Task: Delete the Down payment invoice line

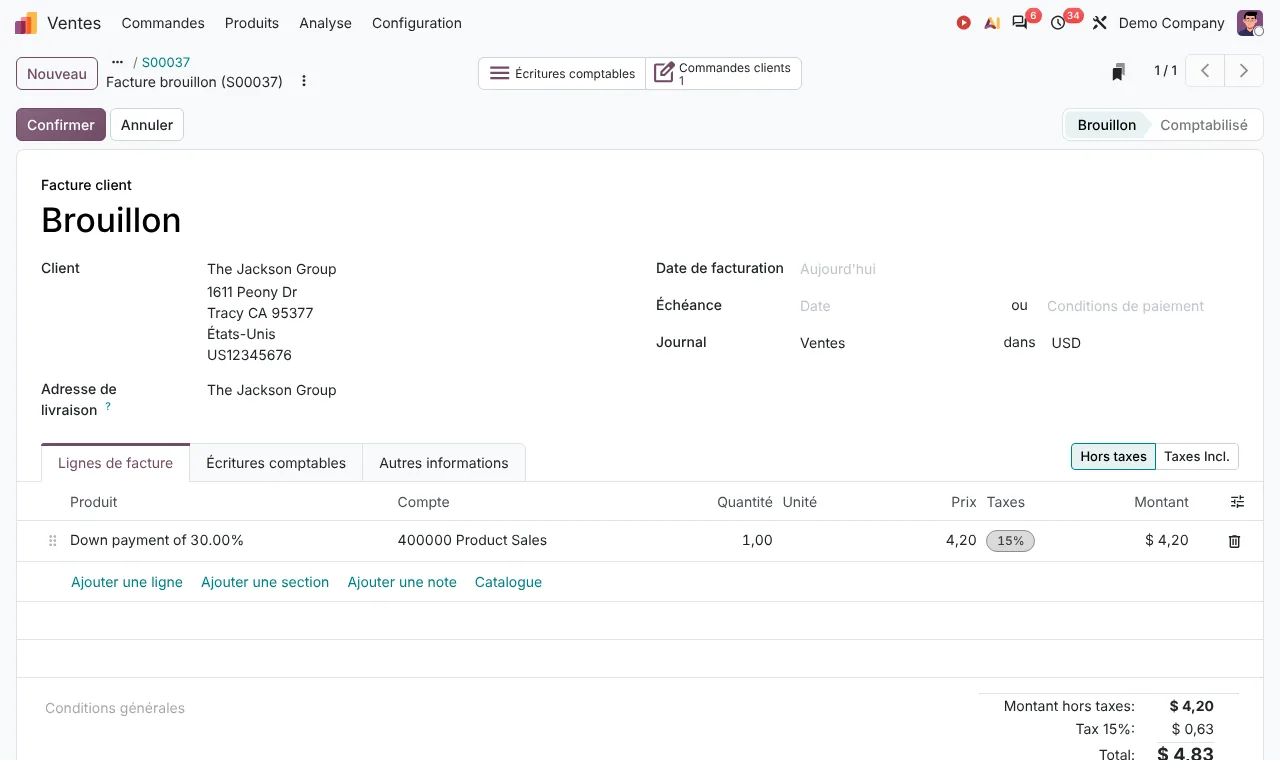Action: coord(1234,541)
